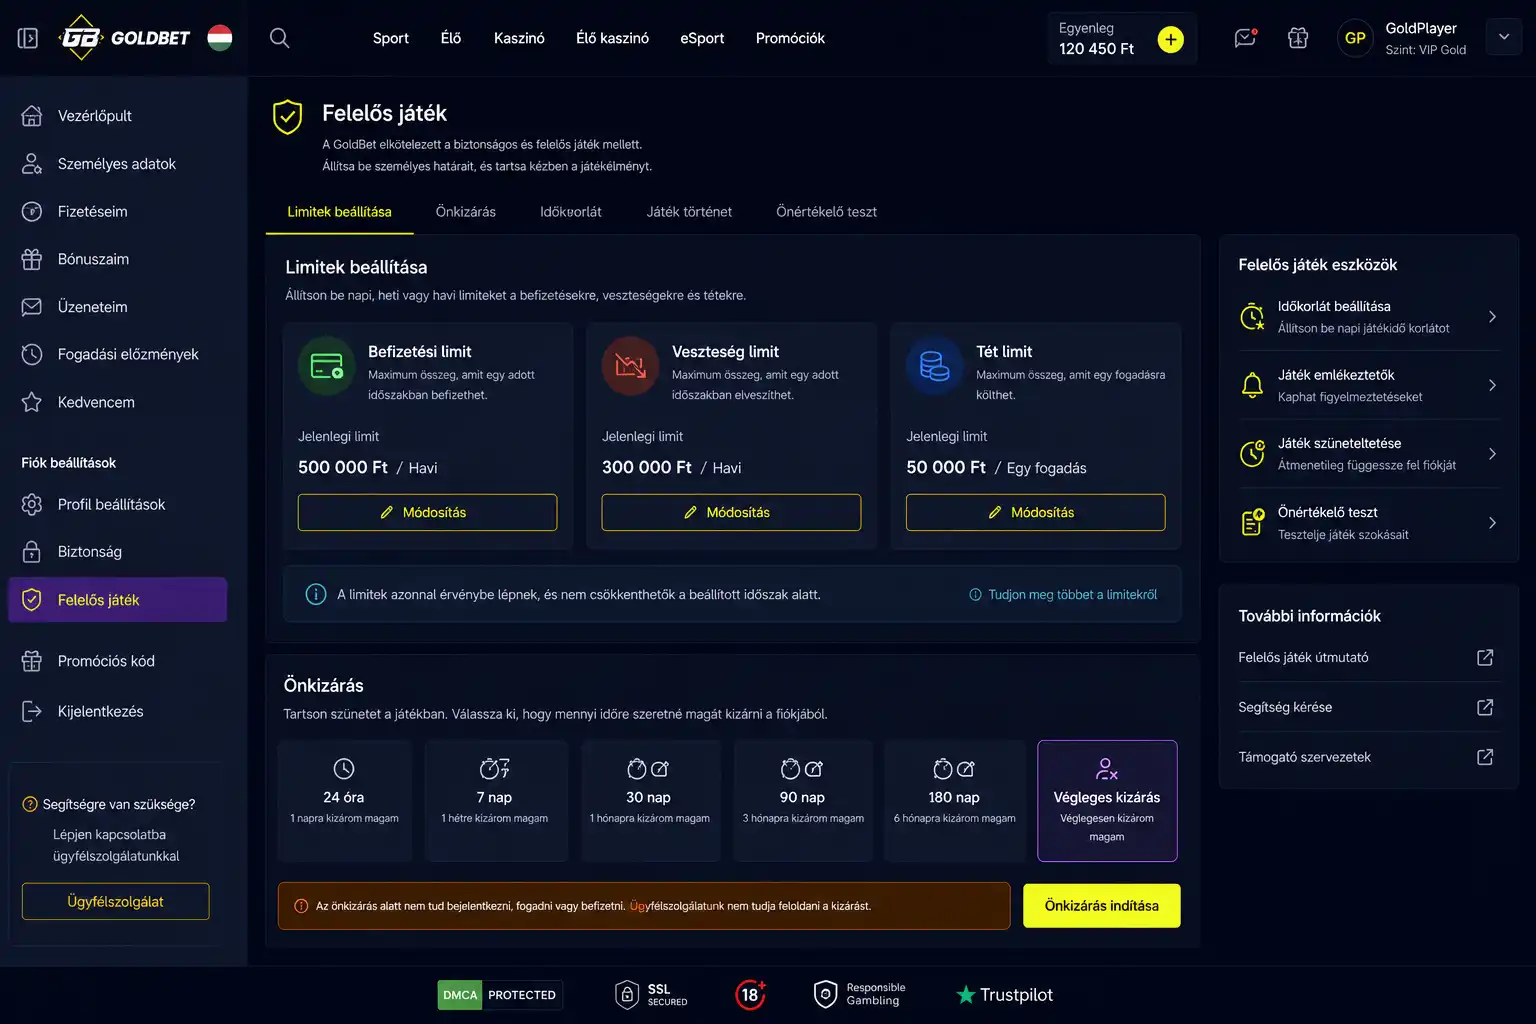This screenshot has height=1024, width=1536.
Task: Collapse the sidebar via panel toggle icon
Action: [x=28, y=38]
